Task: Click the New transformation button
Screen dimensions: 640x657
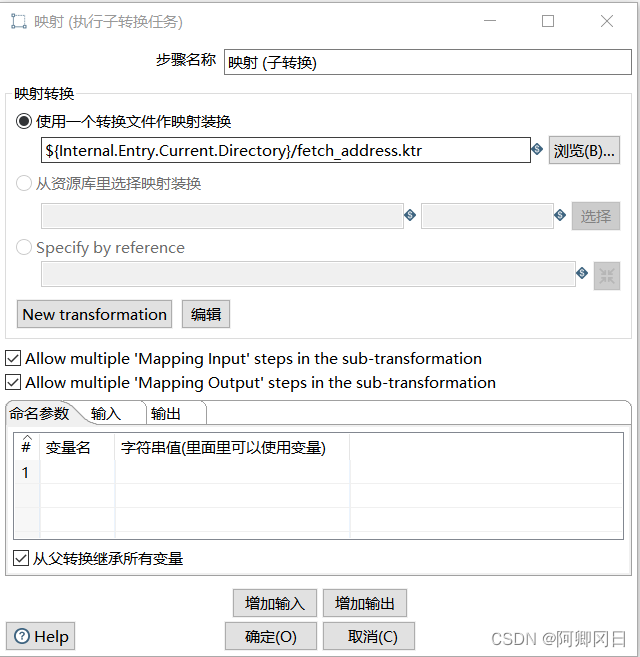Action: [x=94, y=314]
